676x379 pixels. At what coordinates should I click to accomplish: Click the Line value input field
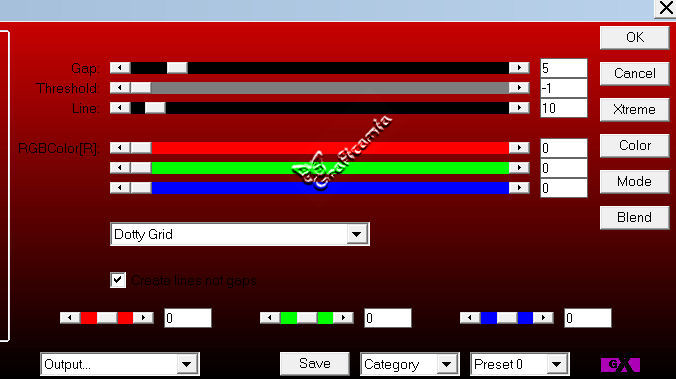tap(564, 108)
